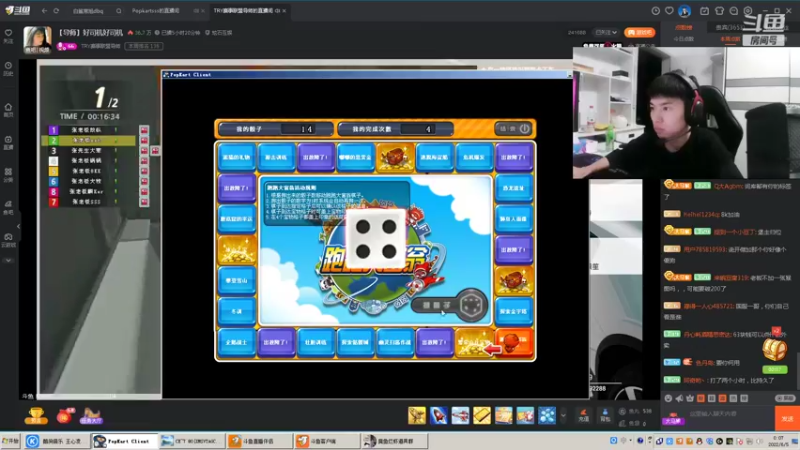Send the chat message with 发送 button

(x=787, y=418)
